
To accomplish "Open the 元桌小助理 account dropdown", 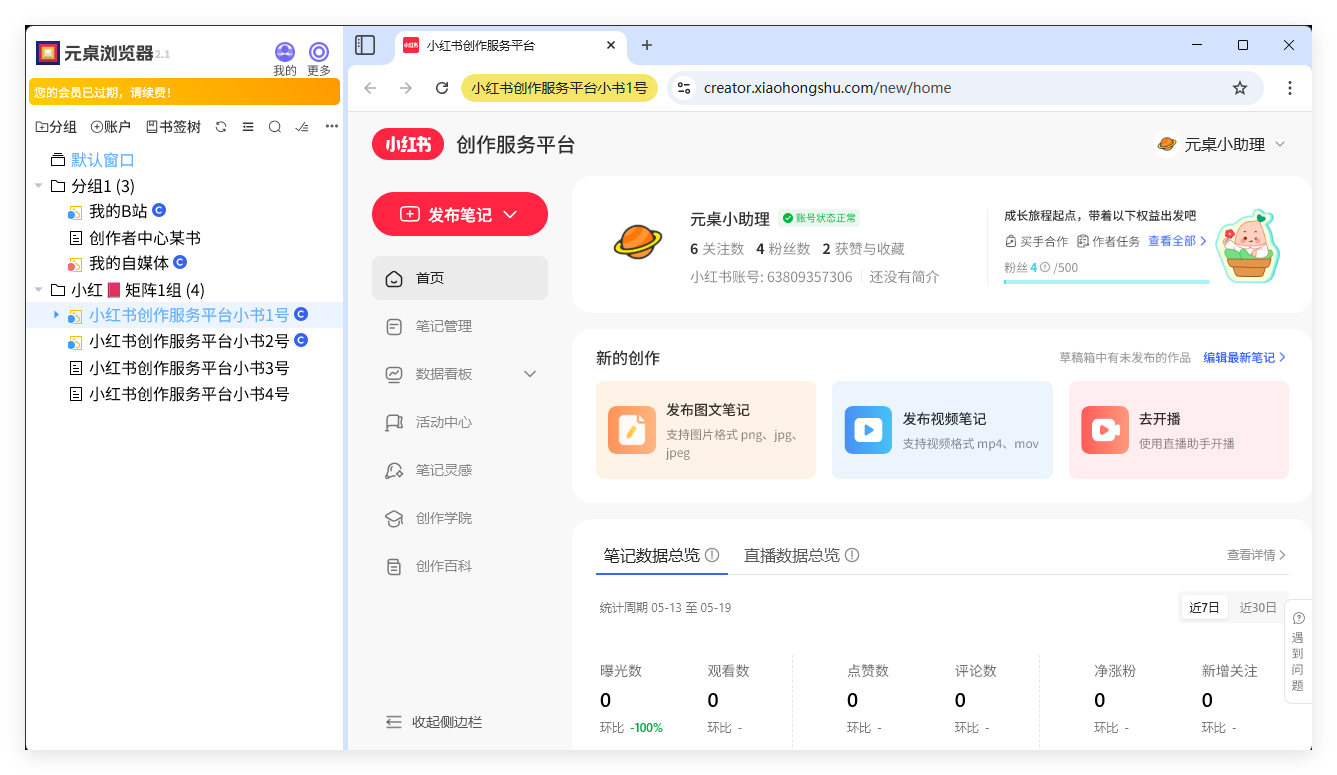I will click(x=1220, y=144).
